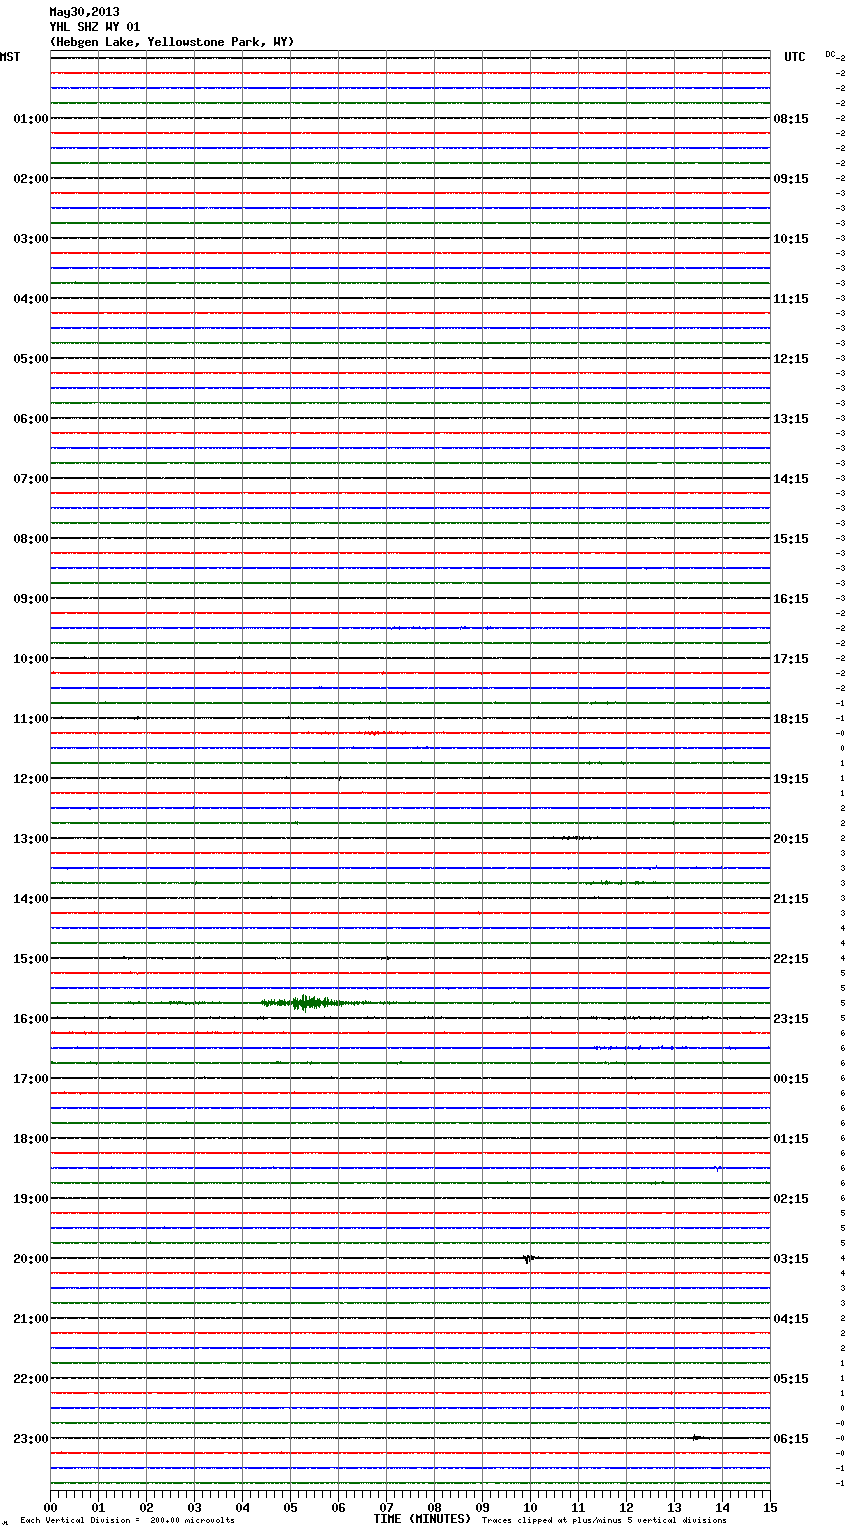Image resolution: width=850 pixels, height=1534 pixels.
Task: Click the 16:15 UTC time label
Action: (791, 599)
